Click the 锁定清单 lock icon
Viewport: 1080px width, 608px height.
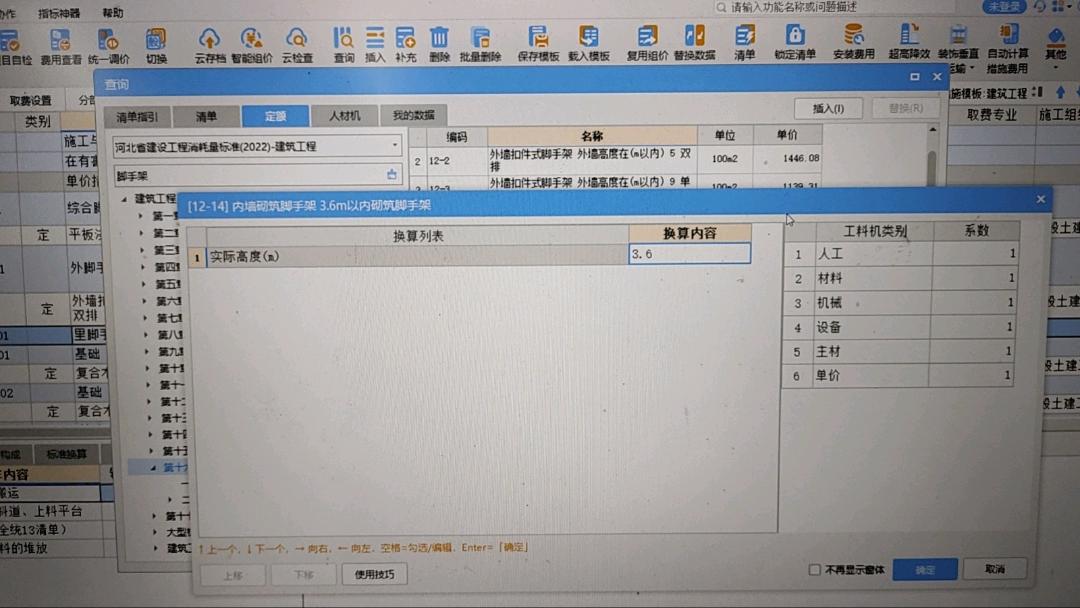(794, 44)
